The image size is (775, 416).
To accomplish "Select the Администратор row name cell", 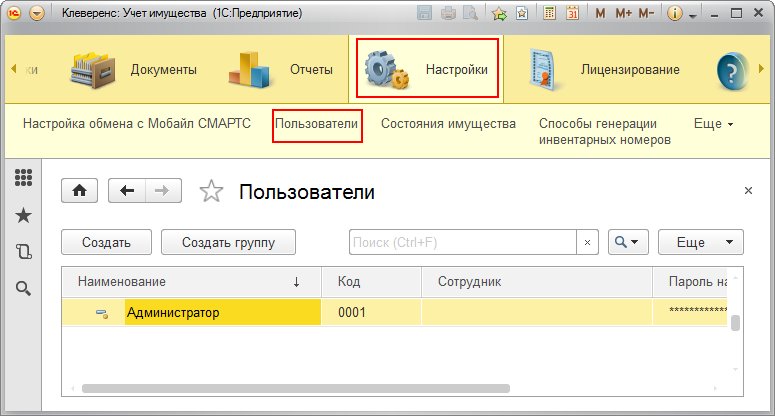I will click(223, 312).
